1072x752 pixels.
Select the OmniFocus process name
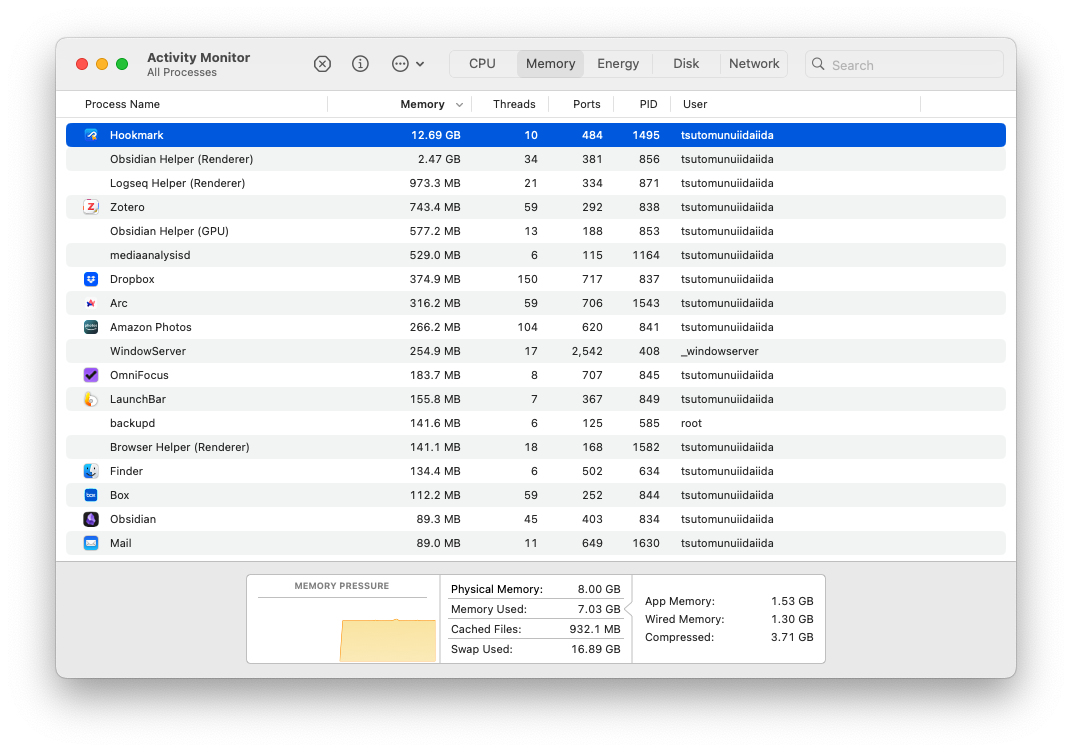point(139,375)
